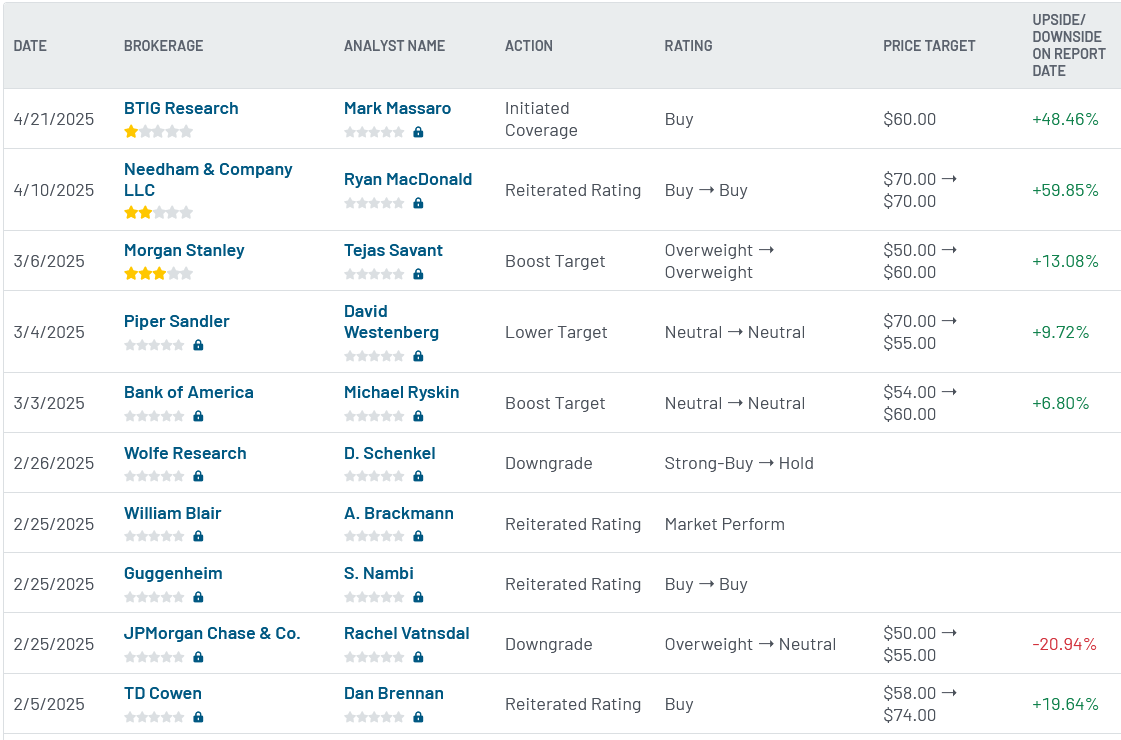Click the grey star rating under Piper Sandler

pos(154,345)
